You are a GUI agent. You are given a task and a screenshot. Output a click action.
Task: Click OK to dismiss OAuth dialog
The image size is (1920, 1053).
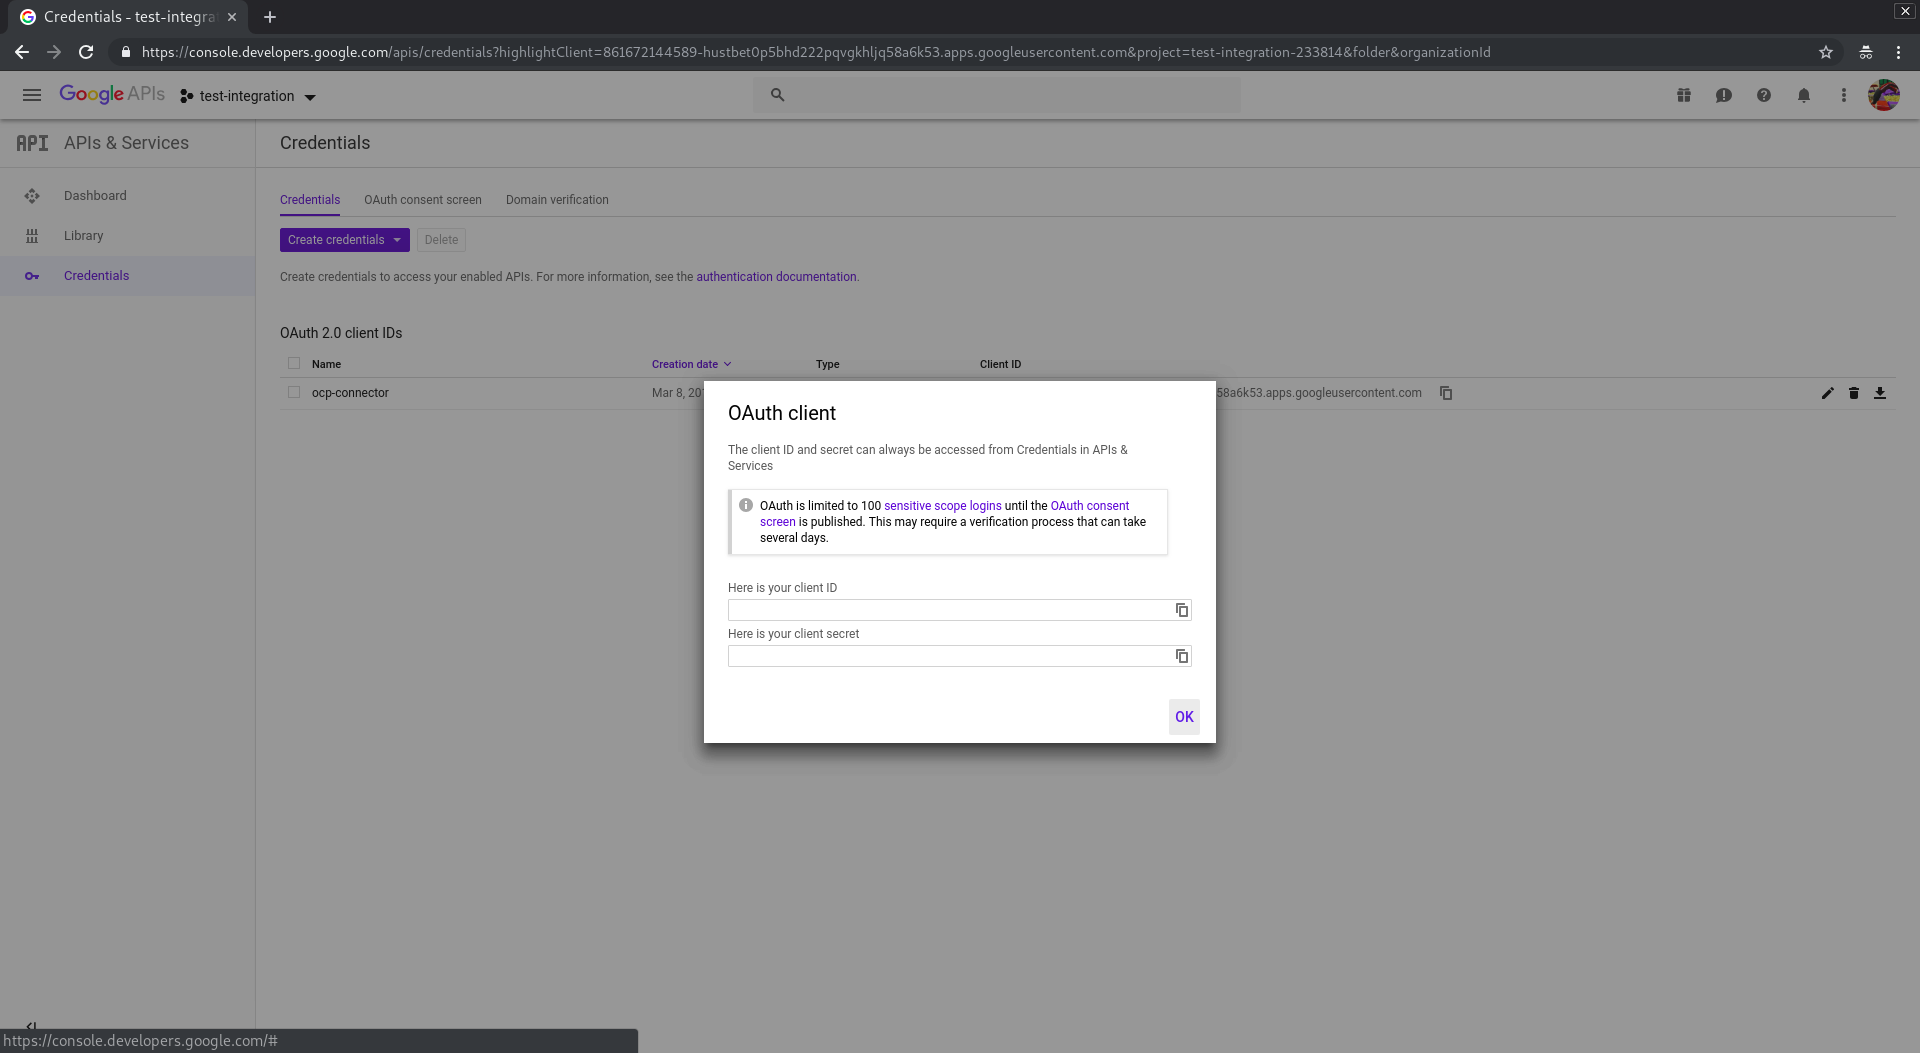pyautogui.click(x=1184, y=717)
